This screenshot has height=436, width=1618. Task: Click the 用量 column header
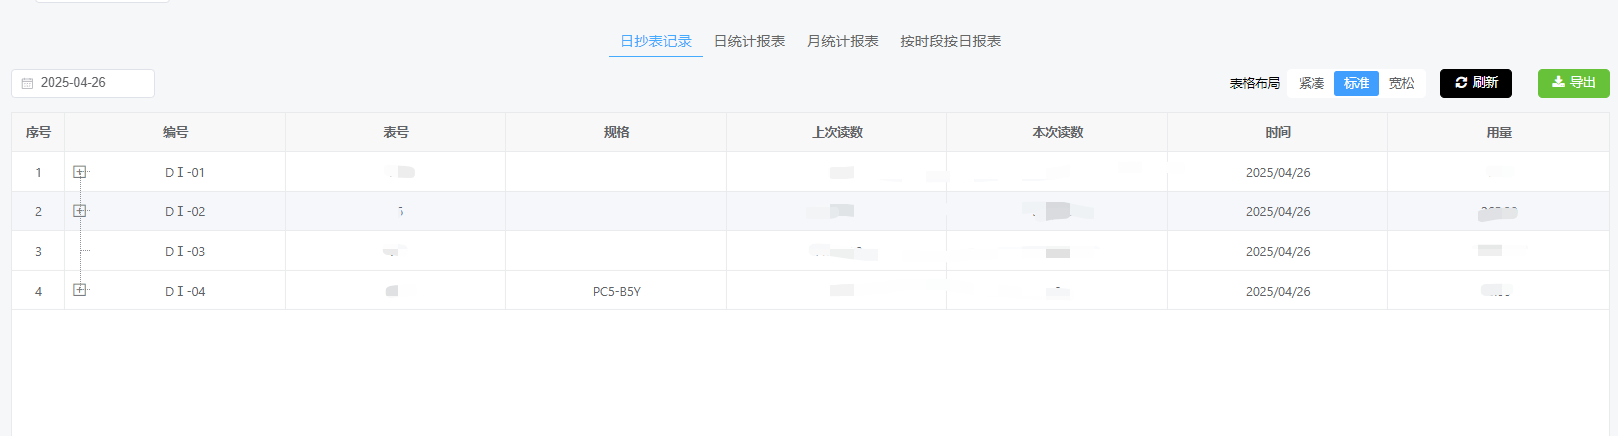point(1498,132)
